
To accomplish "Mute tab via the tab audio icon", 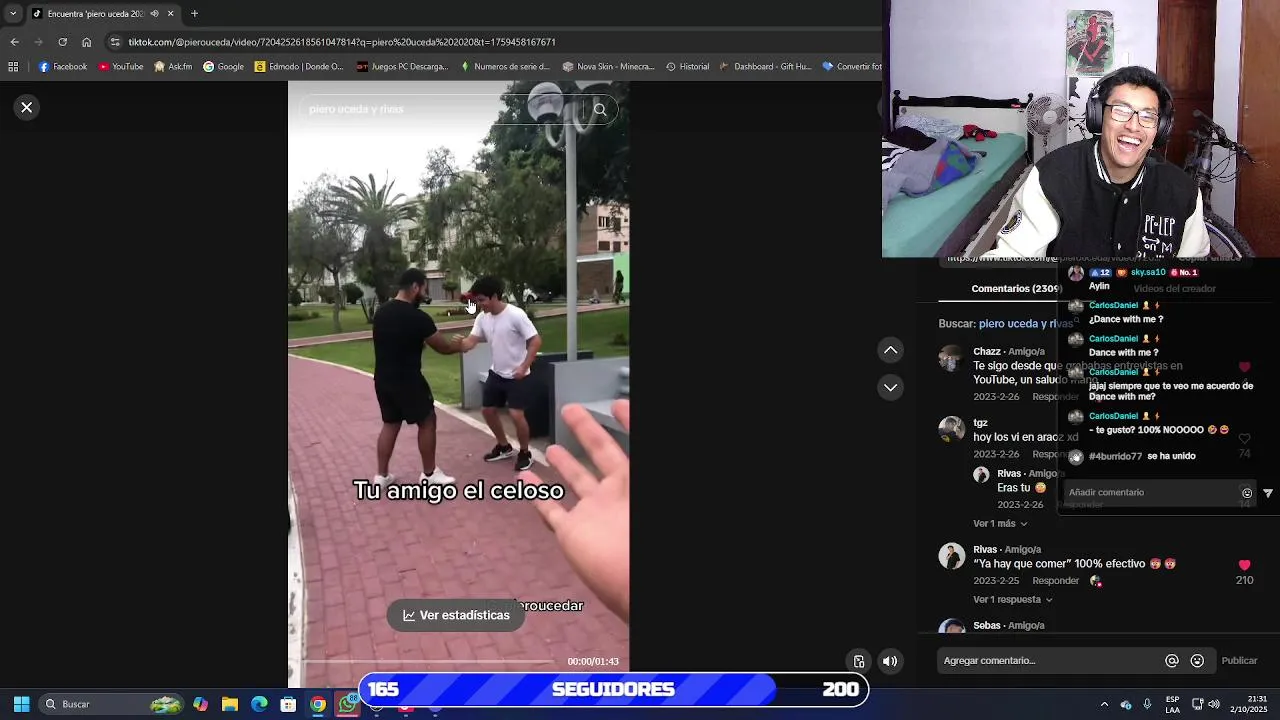I will [153, 14].
